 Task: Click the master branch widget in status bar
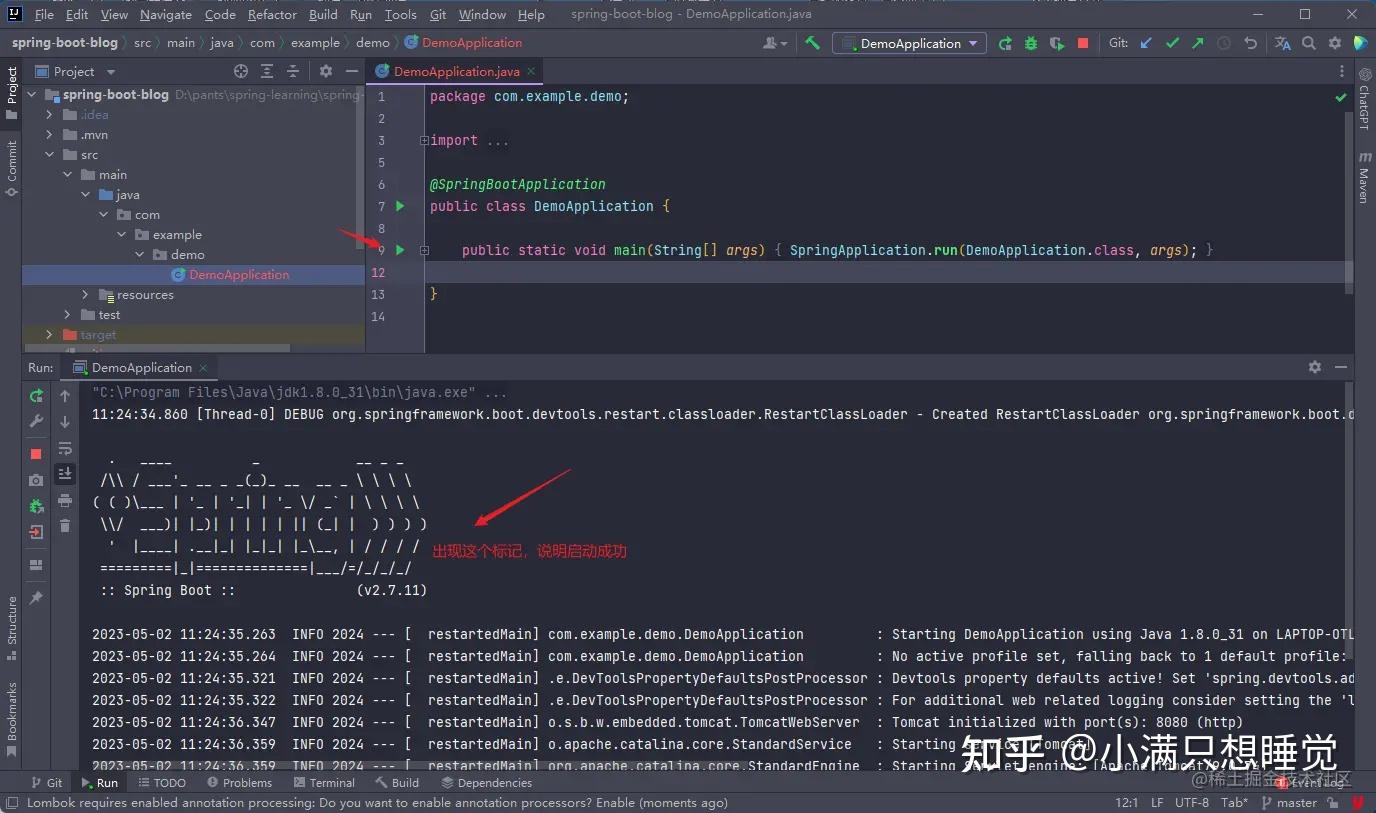click(1289, 802)
